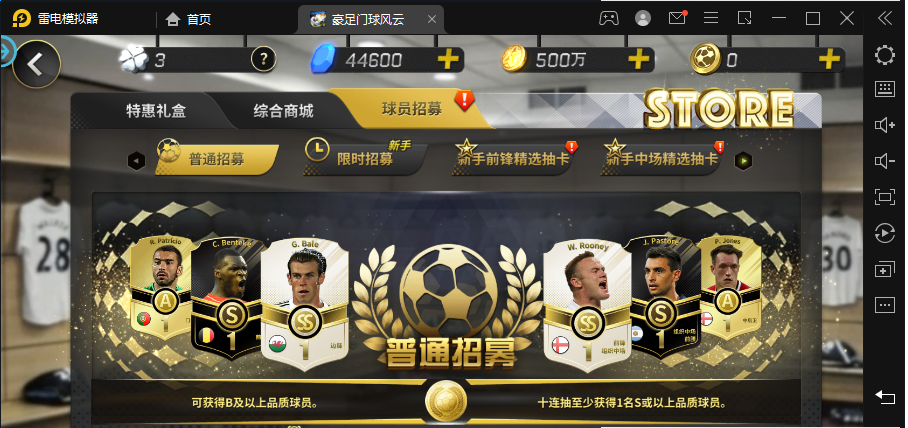The image size is (908, 428).
Task: Select the G. Bale player card
Action: click(x=306, y=303)
